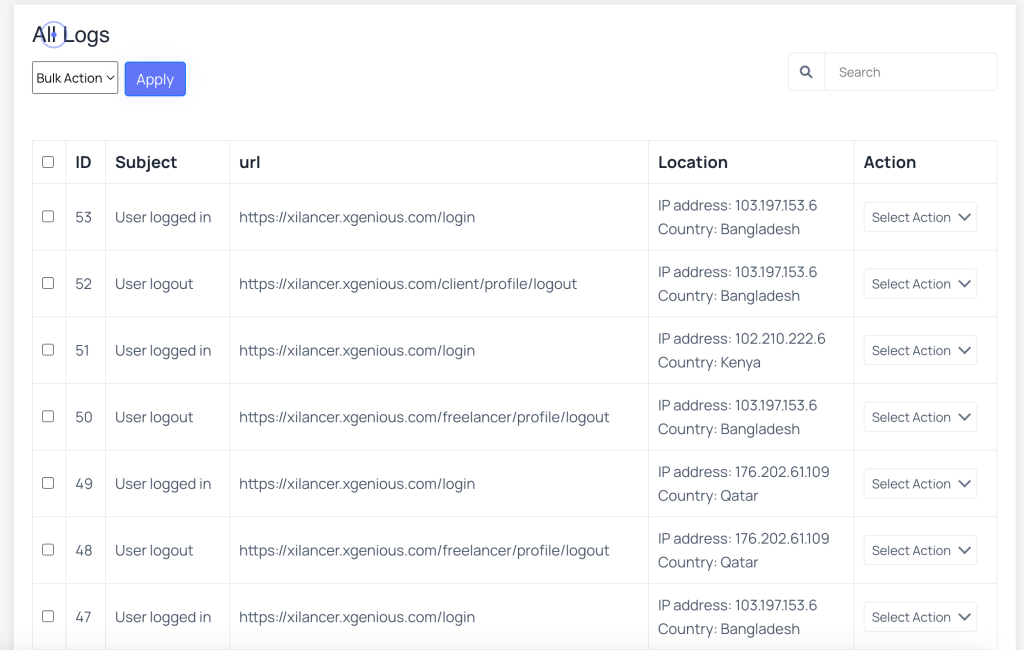Click the Action column header
The width and height of the screenshot is (1024, 650).
click(x=889, y=162)
